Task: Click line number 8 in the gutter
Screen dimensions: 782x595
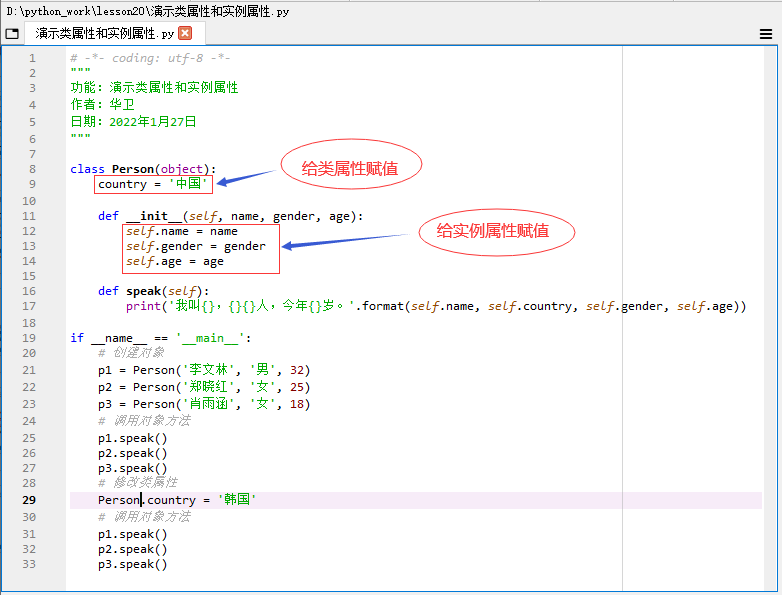Action: 32,169
